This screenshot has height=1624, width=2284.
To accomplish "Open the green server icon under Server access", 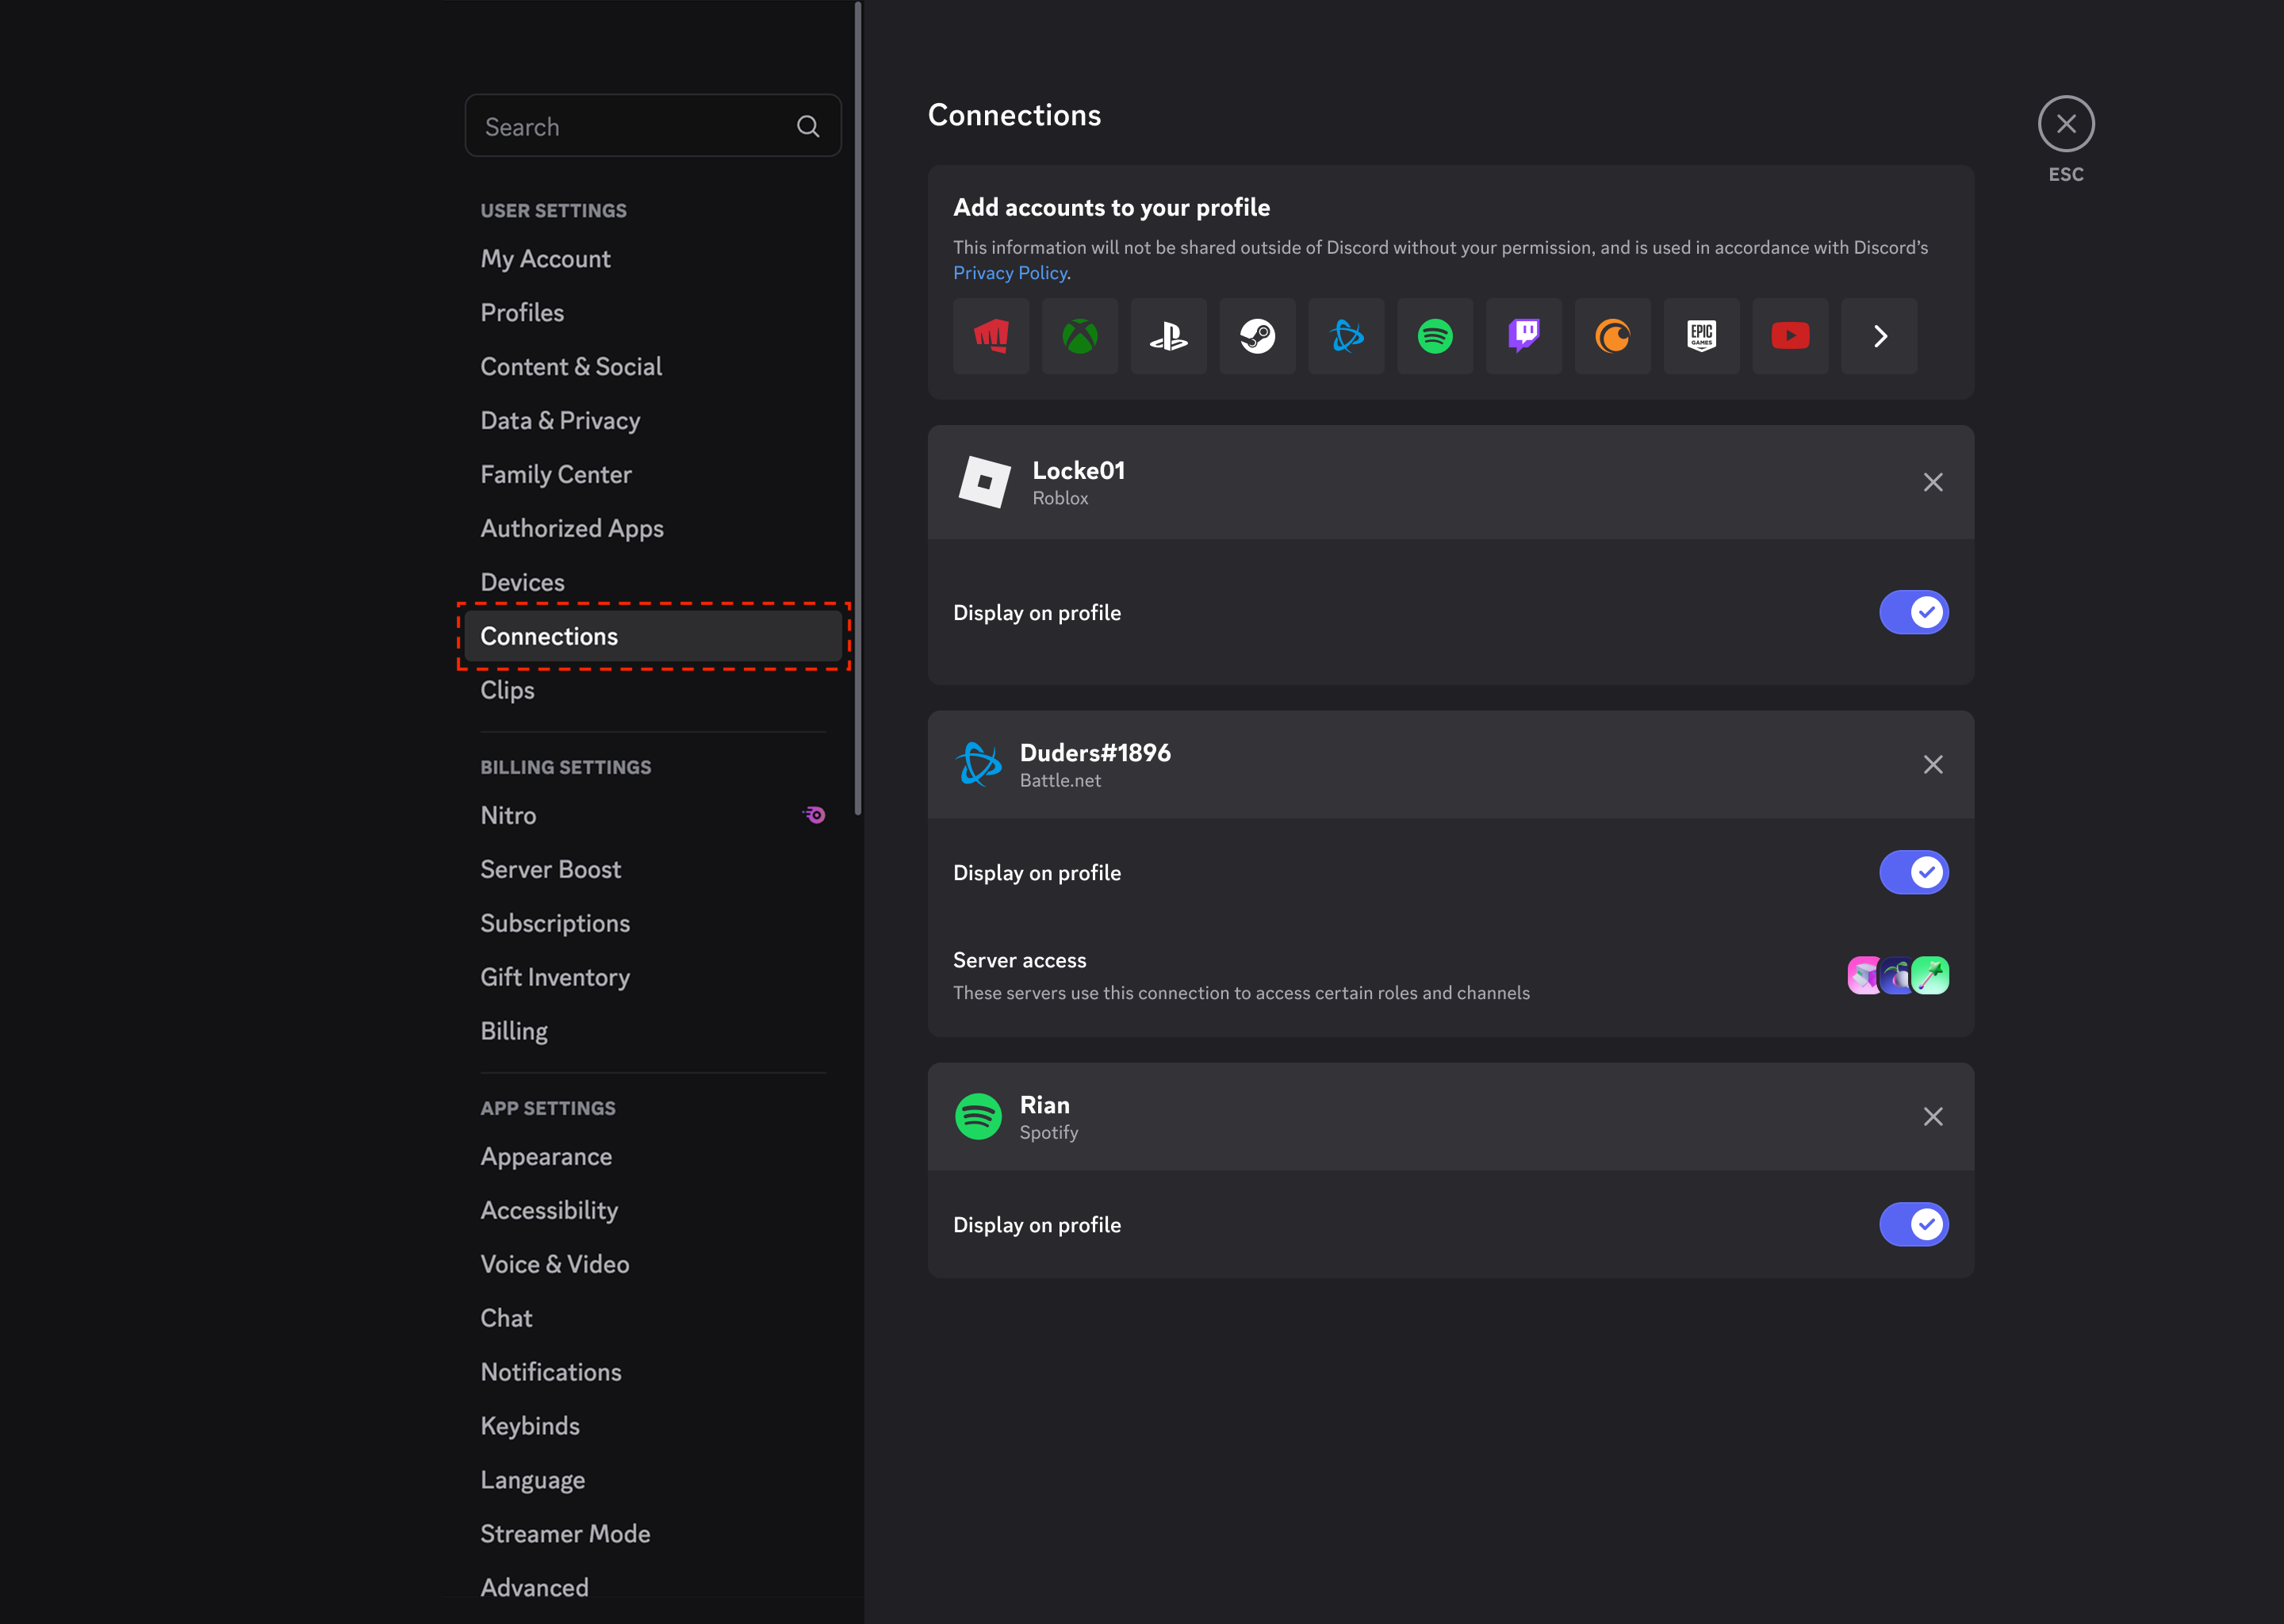I will coord(1931,975).
